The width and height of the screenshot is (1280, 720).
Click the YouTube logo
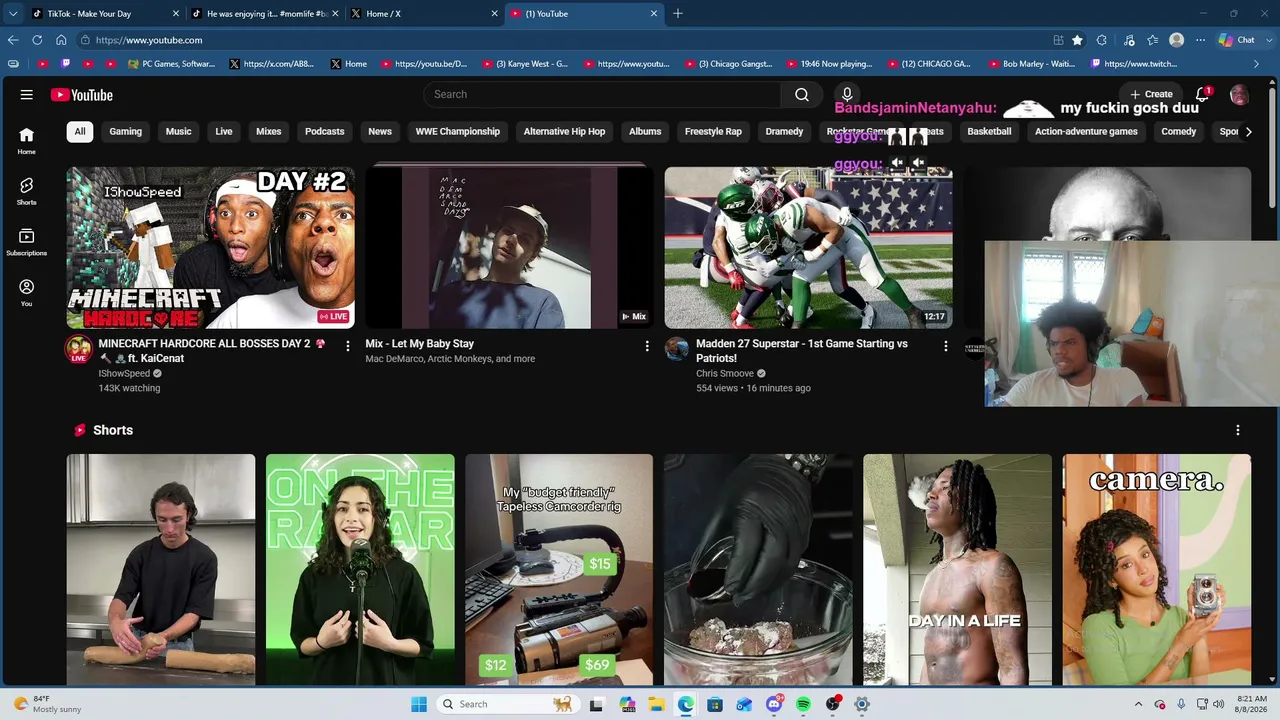click(x=82, y=95)
